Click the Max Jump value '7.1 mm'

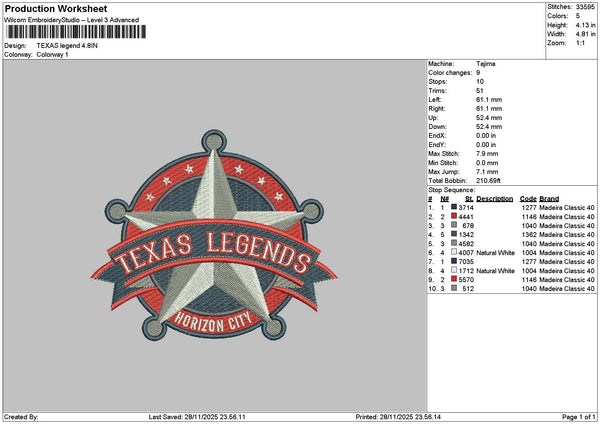487,172
